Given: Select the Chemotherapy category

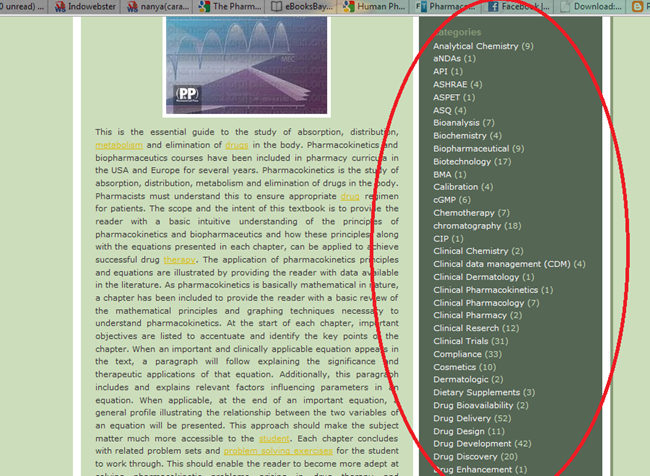Looking at the screenshot, I should [471, 213].
